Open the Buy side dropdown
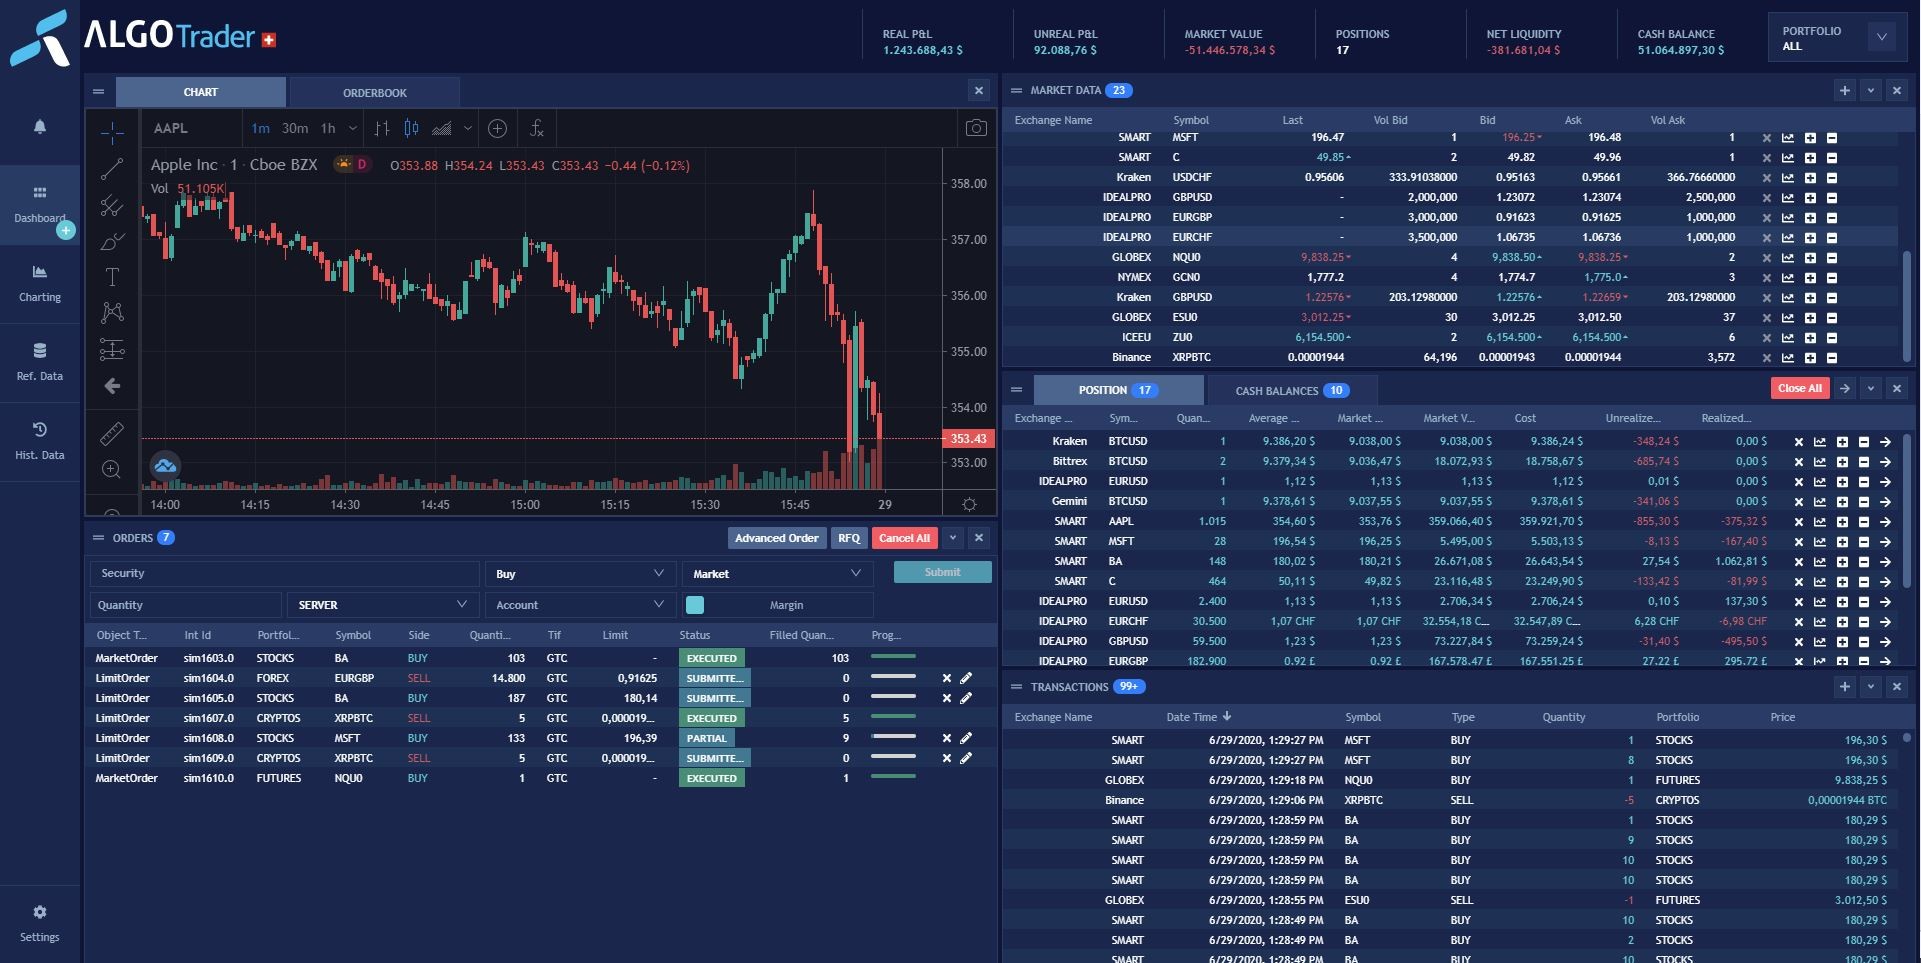The width and height of the screenshot is (1921, 963). tap(580, 574)
